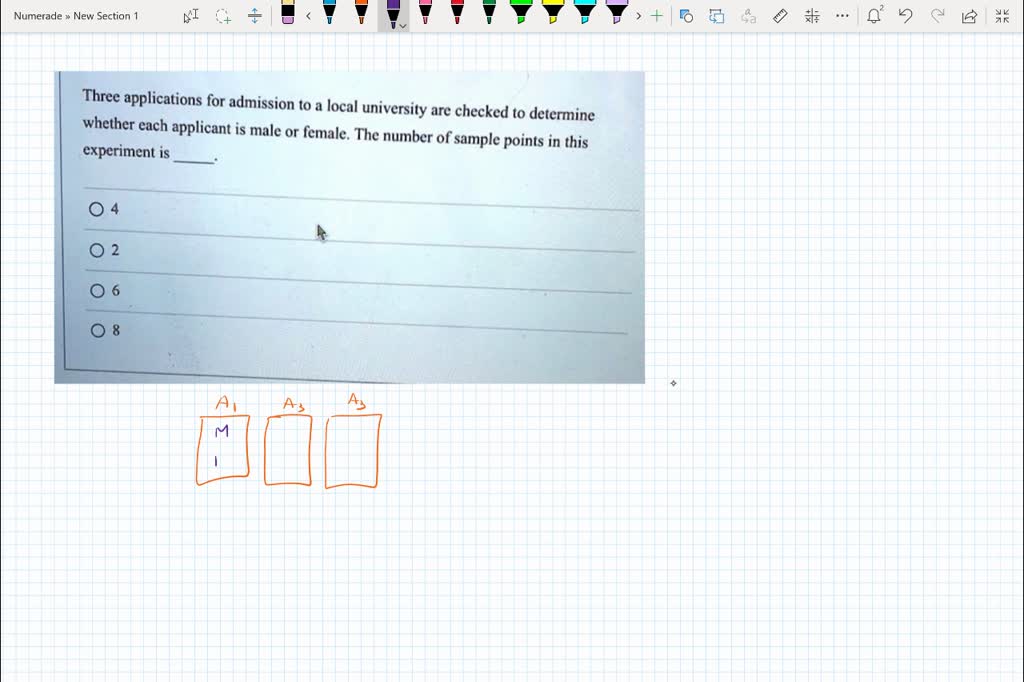Screen dimensions: 1024x682
Task: Open the New Section 1 breadcrumb
Action: pos(106,16)
